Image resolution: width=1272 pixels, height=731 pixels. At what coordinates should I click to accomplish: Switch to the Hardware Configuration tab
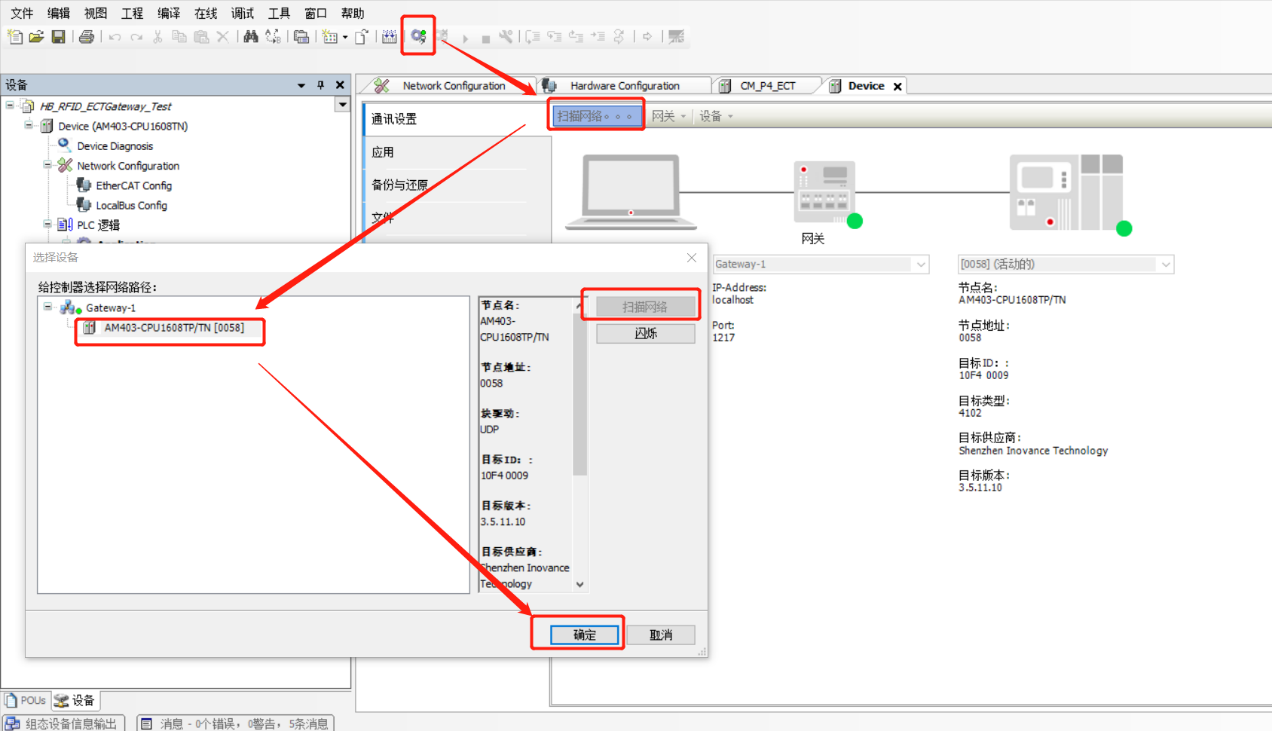click(625, 86)
